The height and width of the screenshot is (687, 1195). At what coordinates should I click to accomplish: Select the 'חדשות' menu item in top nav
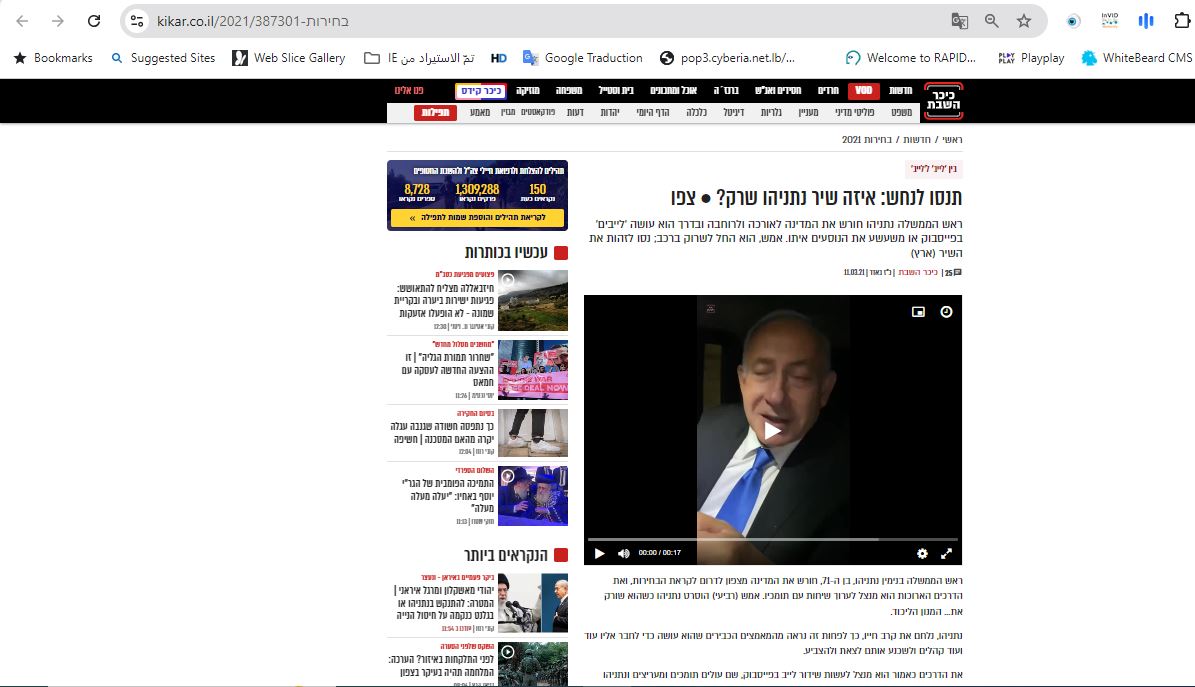(x=902, y=91)
